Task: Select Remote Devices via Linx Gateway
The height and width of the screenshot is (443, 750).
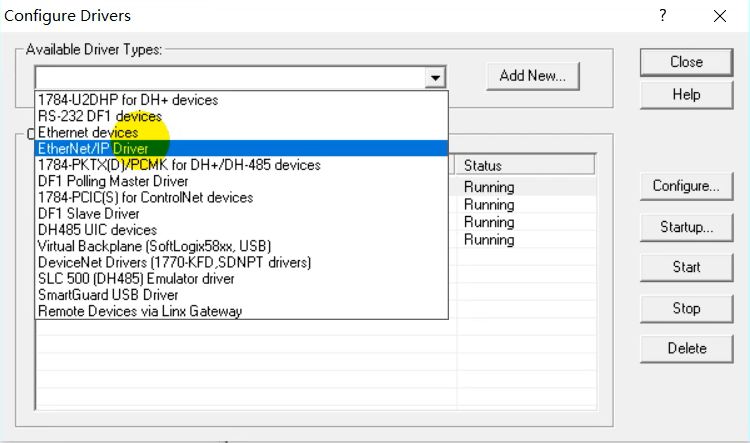Action: coord(242,311)
